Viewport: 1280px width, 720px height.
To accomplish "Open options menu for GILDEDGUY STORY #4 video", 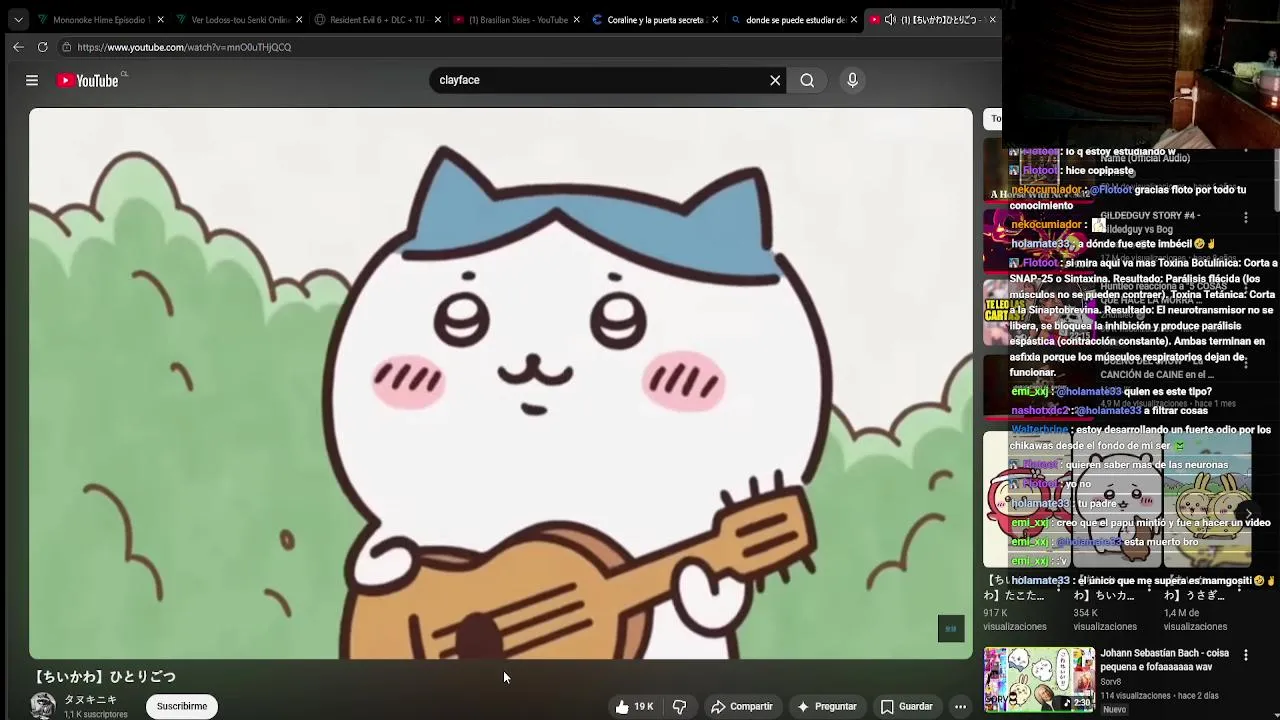I will click(1246, 217).
